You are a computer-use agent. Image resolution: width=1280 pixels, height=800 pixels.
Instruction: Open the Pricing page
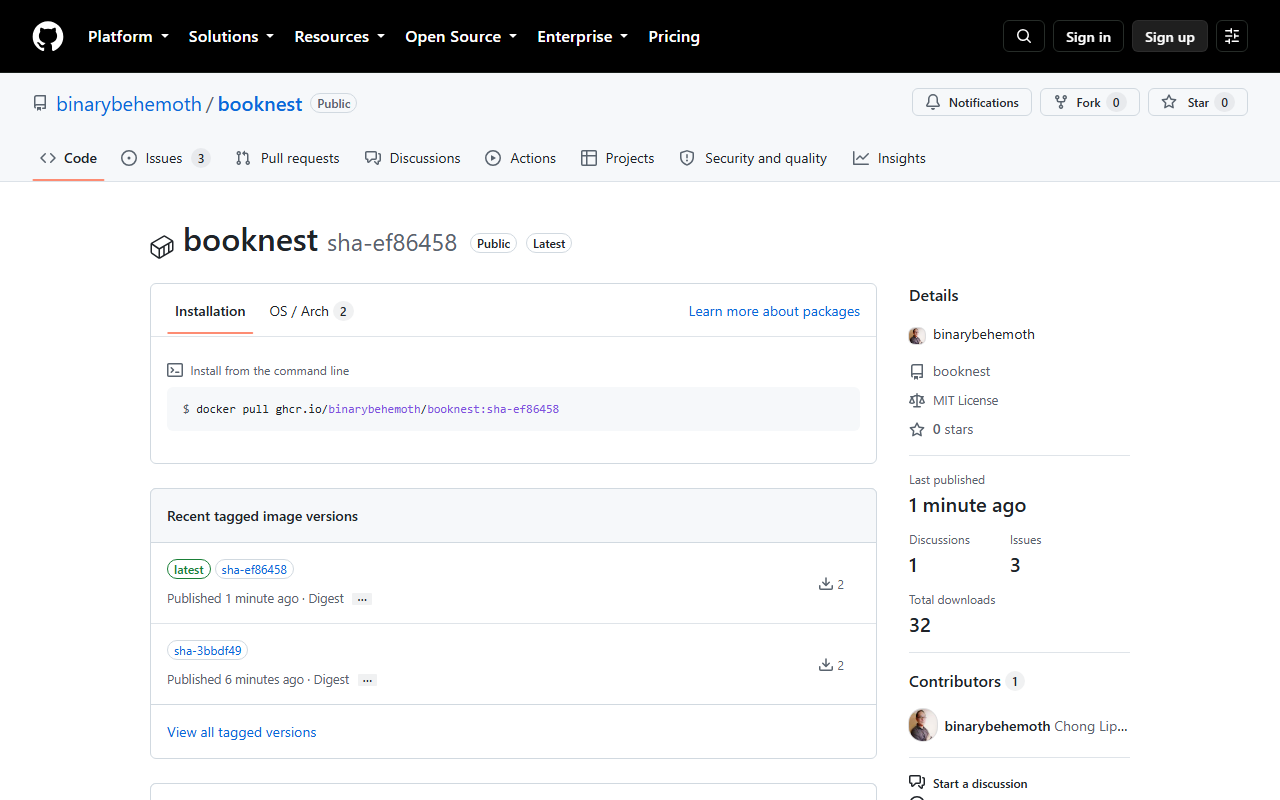[674, 37]
